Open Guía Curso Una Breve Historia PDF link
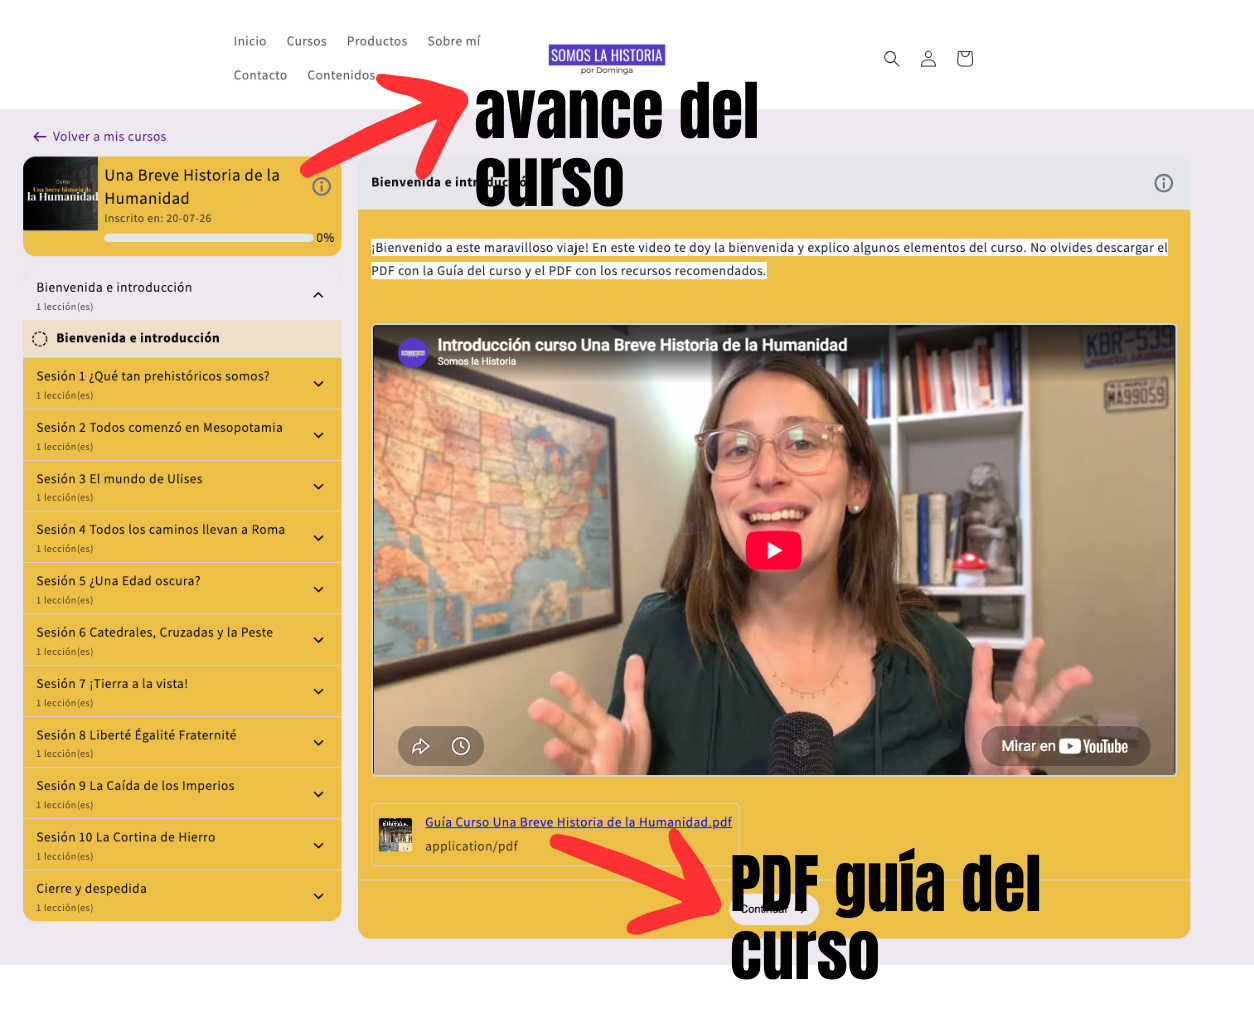Image resolution: width=1254 pixels, height=1014 pixels. 578,822
